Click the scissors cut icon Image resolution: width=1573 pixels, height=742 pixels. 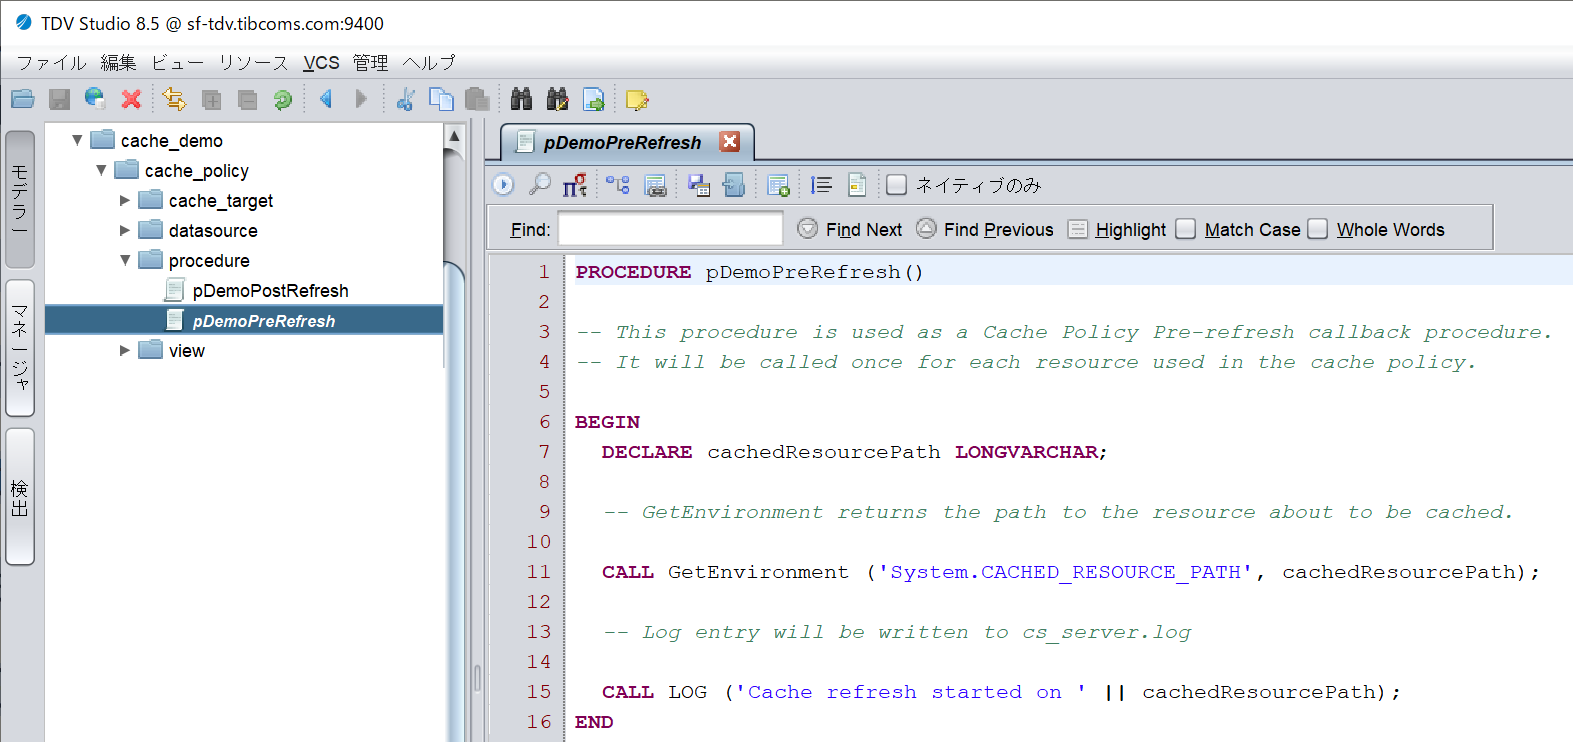coord(405,99)
